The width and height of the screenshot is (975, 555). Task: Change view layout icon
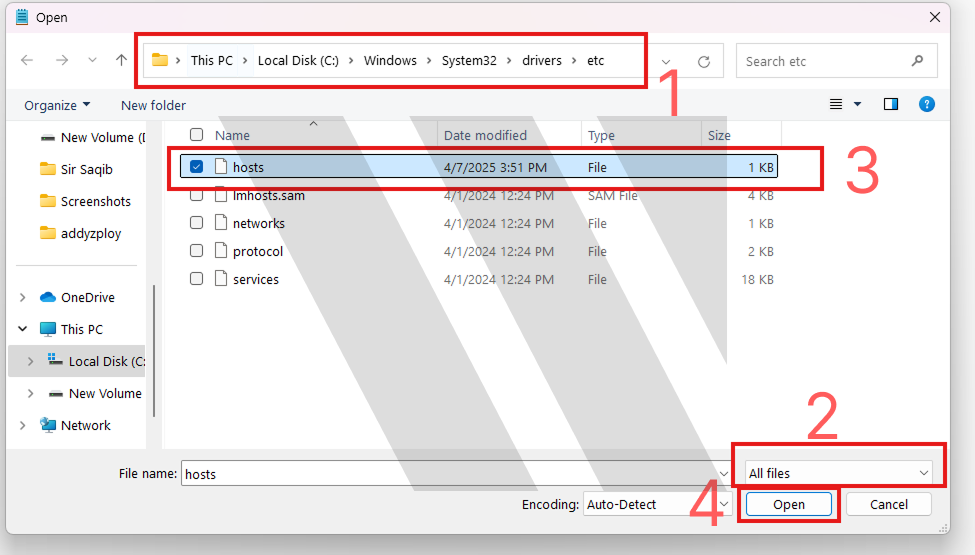[836, 104]
